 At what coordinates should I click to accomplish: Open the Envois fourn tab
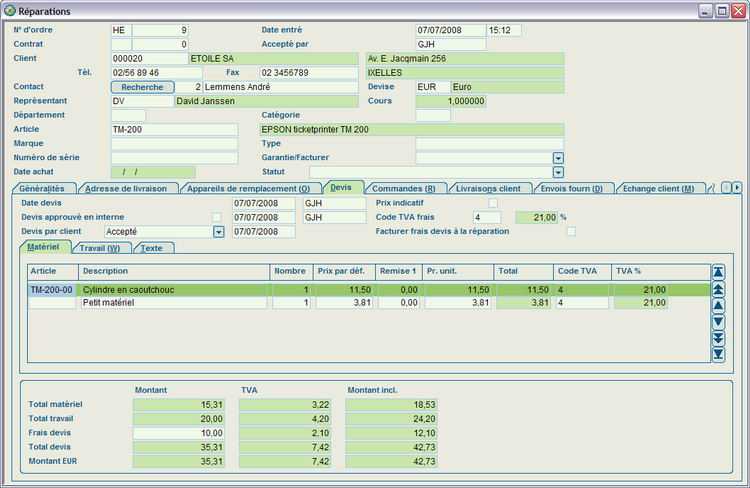click(572, 189)
